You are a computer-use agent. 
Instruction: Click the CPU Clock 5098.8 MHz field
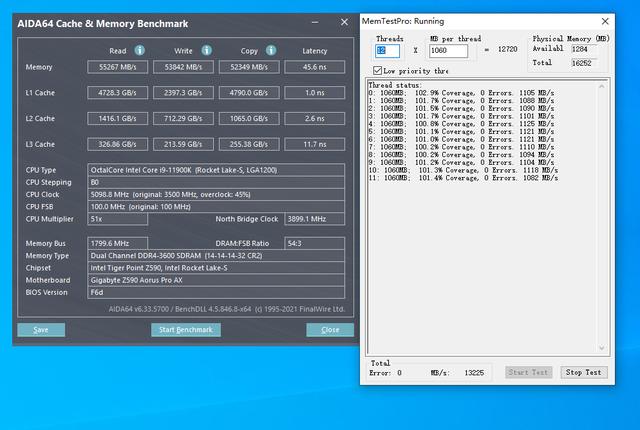coord(216,194)
